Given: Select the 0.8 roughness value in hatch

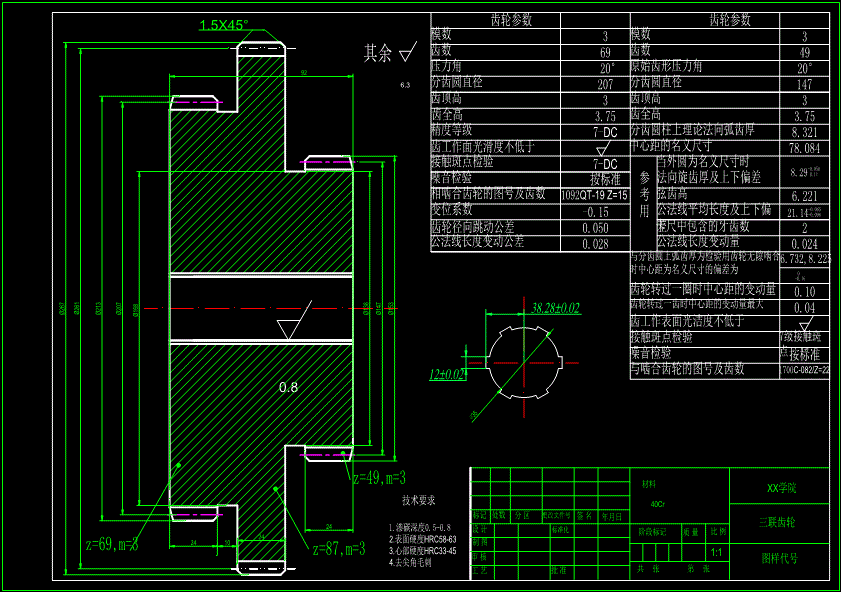Looking at the screenshot, I should tap(289, 387).
